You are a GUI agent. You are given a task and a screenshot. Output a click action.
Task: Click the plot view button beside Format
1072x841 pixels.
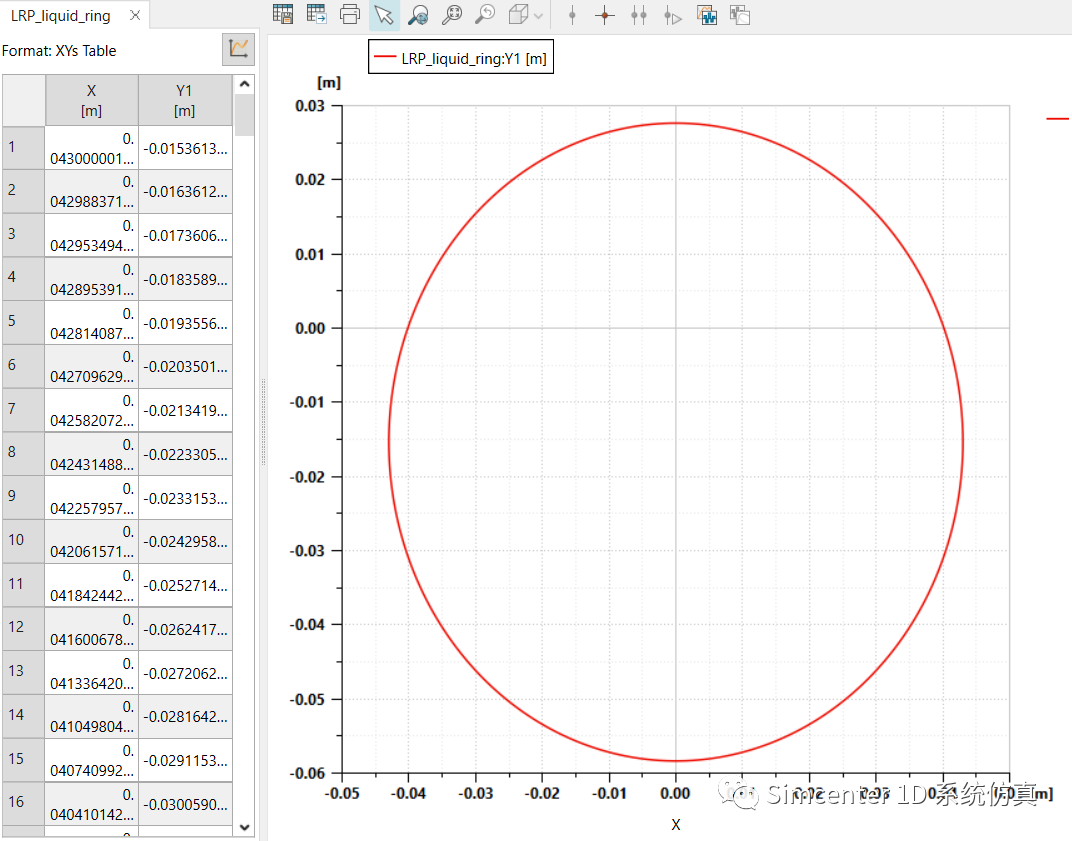[238, 49]
